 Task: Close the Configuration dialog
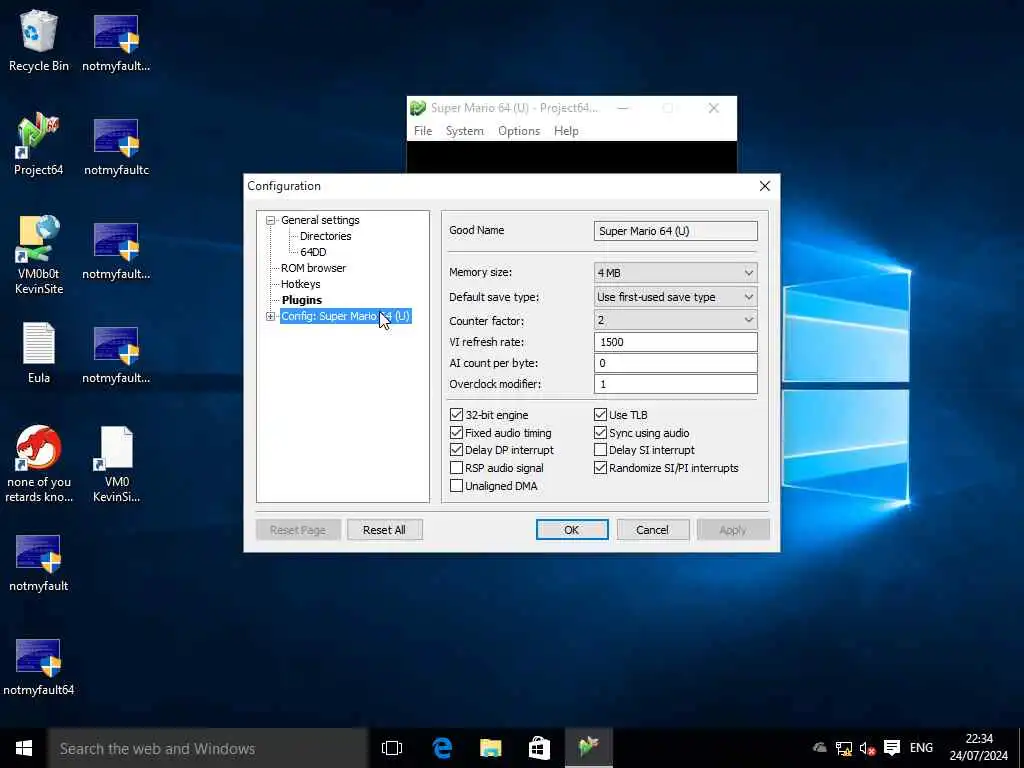(x=765, y=186)
